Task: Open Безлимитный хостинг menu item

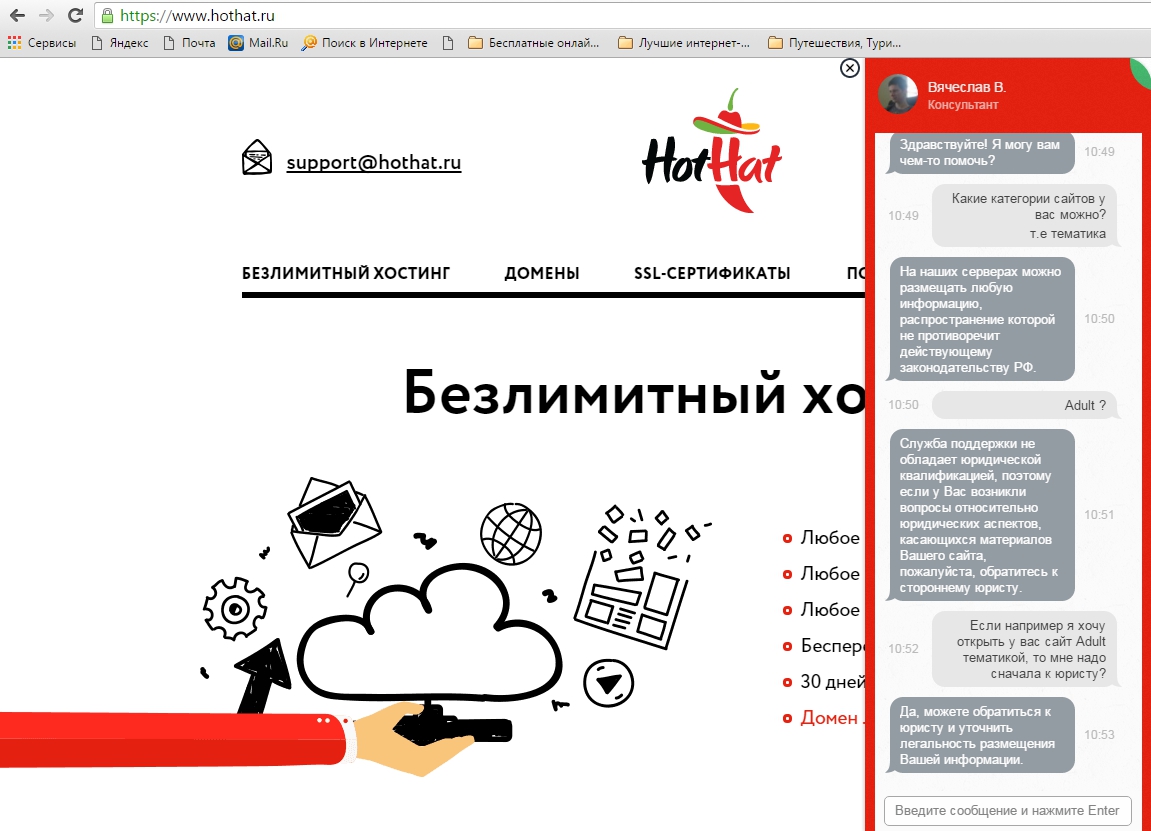Action: pos(346,273)
